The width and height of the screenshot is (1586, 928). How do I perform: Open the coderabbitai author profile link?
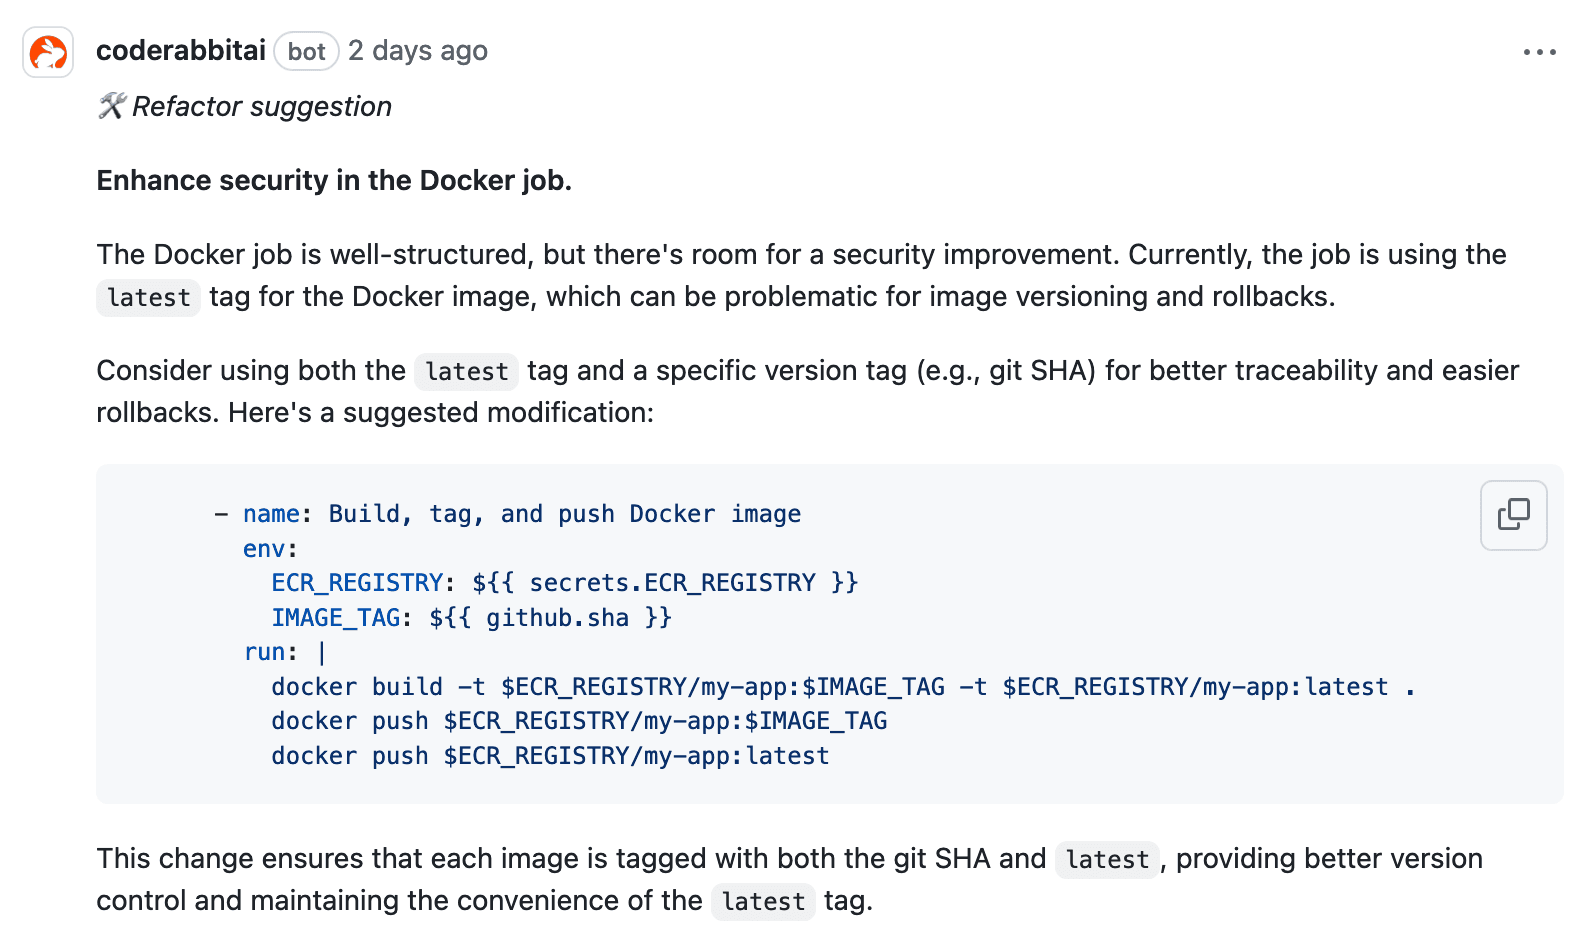click(181, 51)
